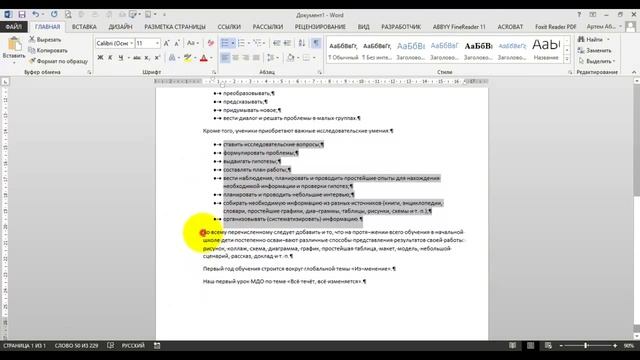Screen dimensions: 640x360
Task: Toggle strikethrough abc formatting
Action: pos(137,58)
